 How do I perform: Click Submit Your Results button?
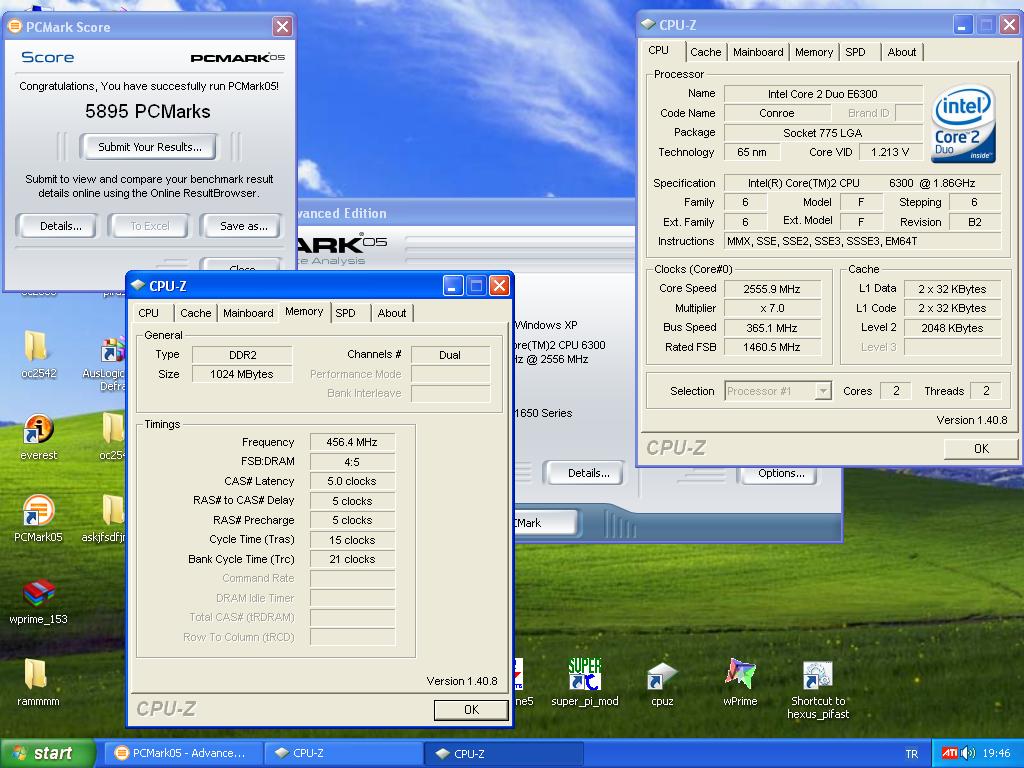[x=150, y=147]
